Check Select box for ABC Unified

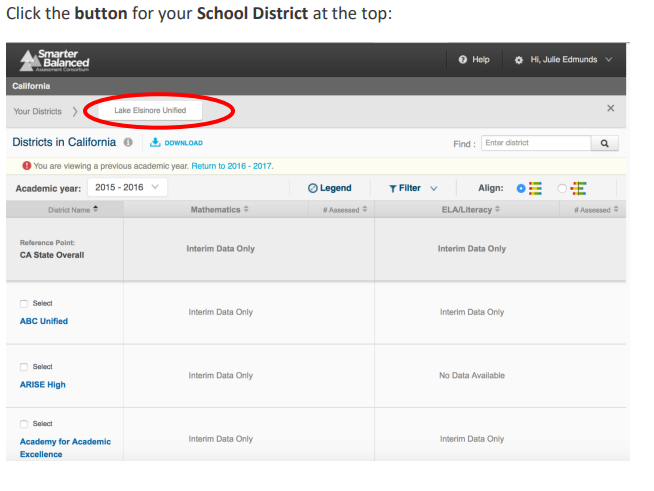pyautogui.click(x=24, y=304)
